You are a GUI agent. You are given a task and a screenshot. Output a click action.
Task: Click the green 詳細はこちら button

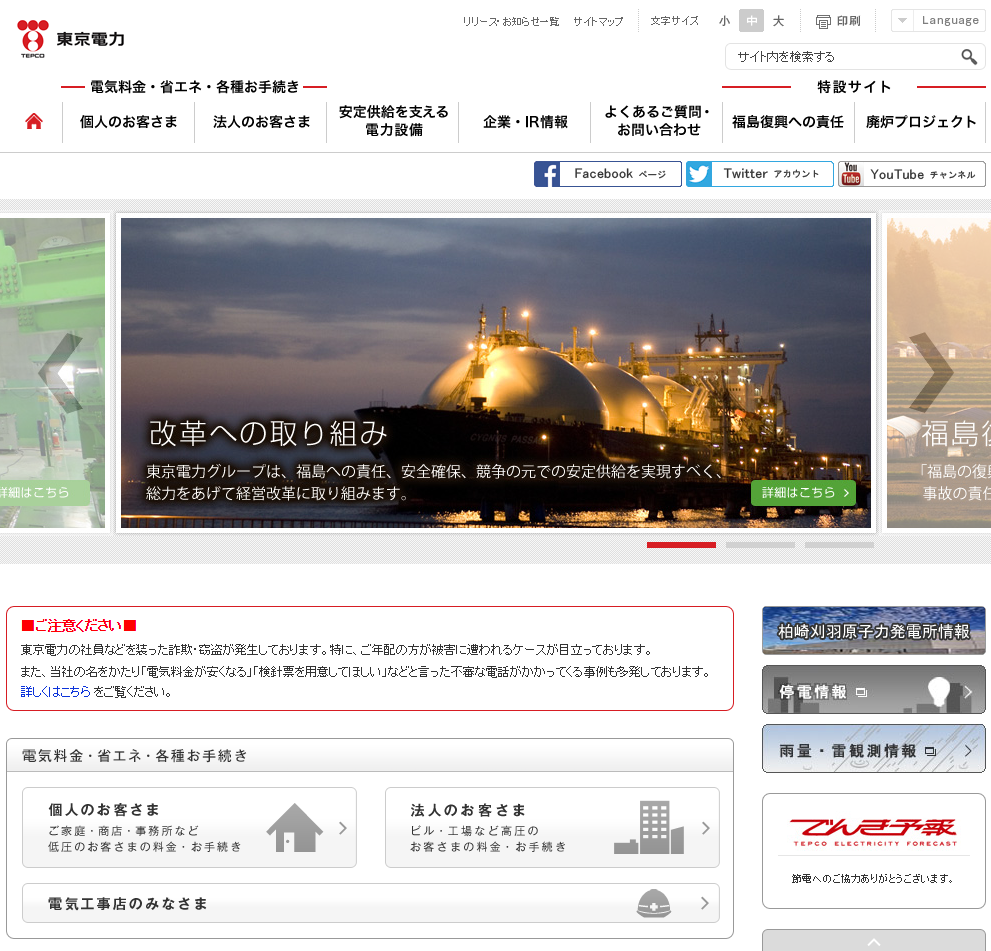pyautogui.click(x=803, y=493)
